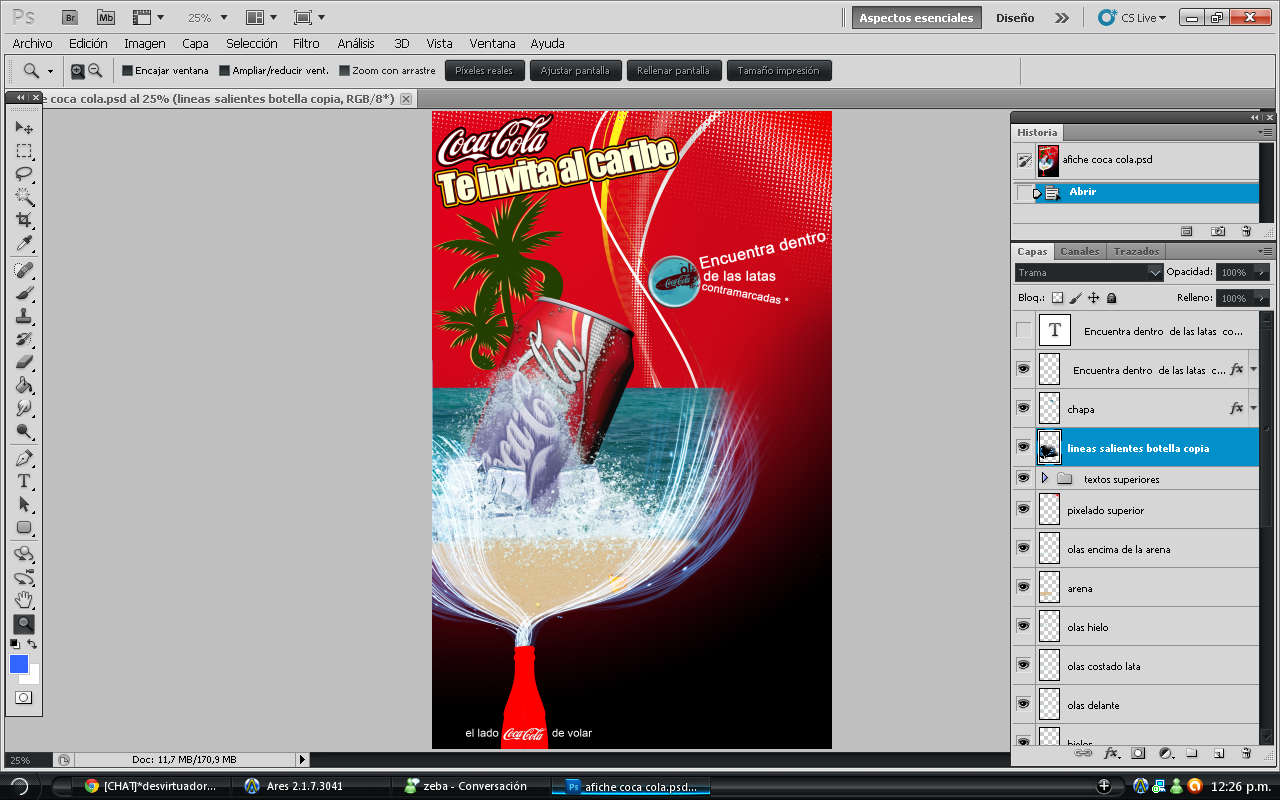Open the Capa menu
This screenshot has width=1280, height=800.
click(x=196, y=44)
